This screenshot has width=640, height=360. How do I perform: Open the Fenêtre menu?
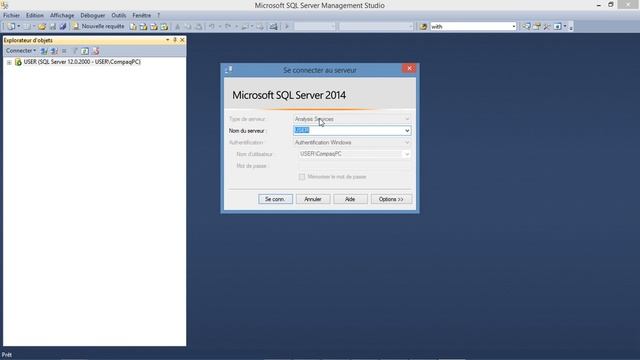(x=142, y=15)
